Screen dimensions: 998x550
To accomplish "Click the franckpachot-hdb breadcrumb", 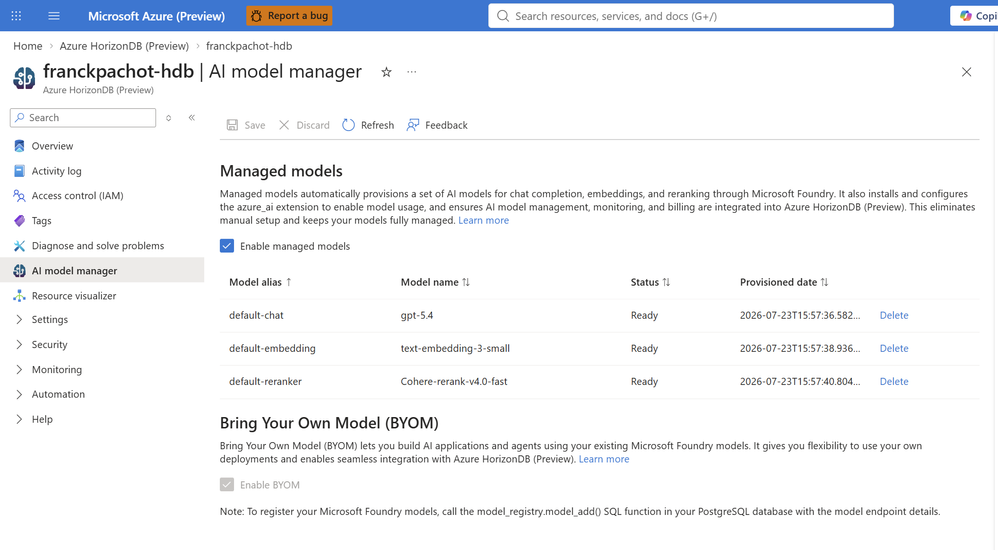I will [x=249, y=46].
